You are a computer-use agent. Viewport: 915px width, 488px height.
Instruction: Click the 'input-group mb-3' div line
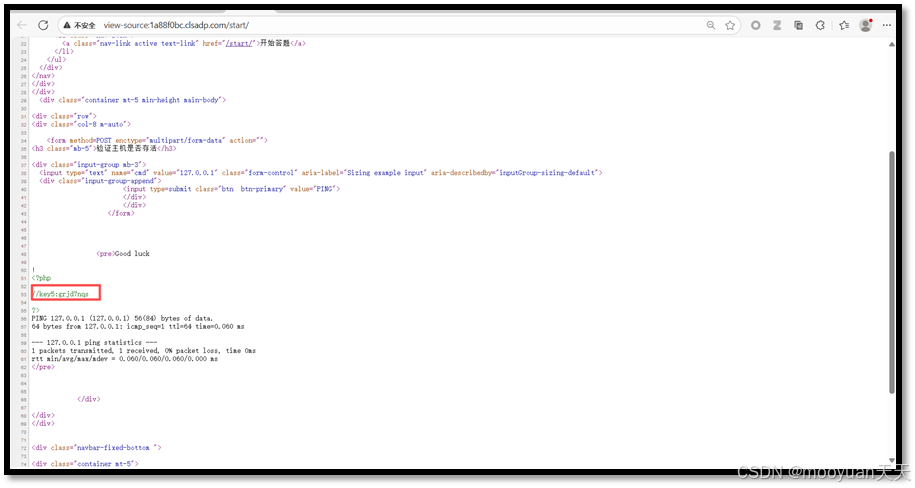pos(89,165)
